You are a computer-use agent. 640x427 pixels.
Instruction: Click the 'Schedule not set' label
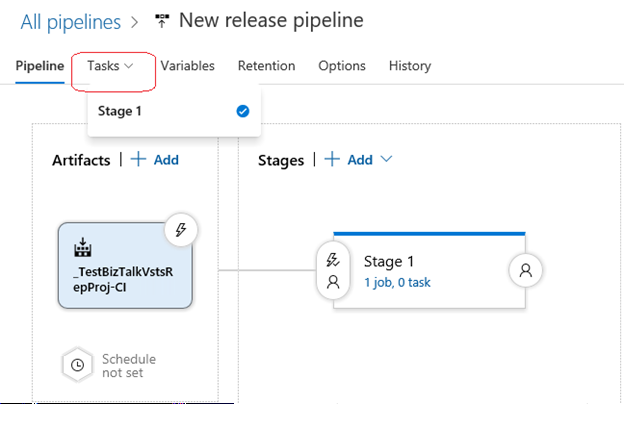[x=128, y=366]
